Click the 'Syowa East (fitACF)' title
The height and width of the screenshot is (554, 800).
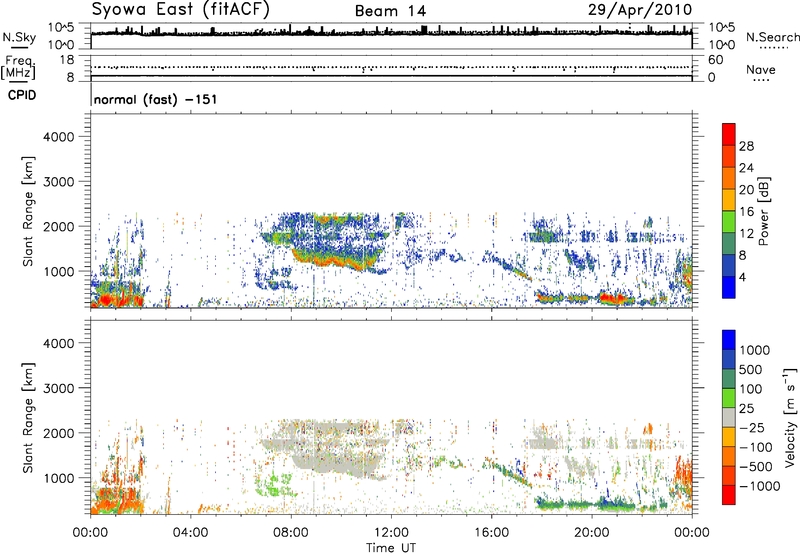click(181, 9)
